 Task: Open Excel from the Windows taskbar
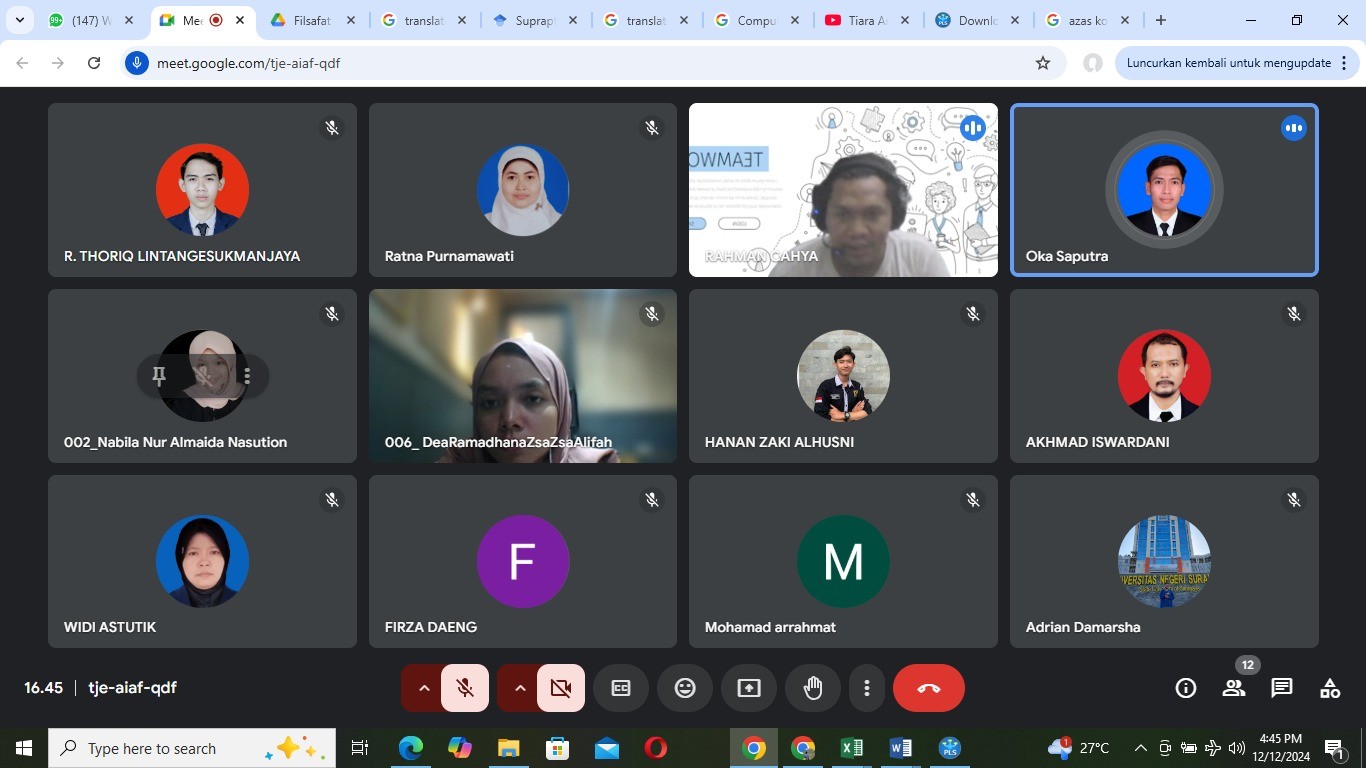[852, 748]
